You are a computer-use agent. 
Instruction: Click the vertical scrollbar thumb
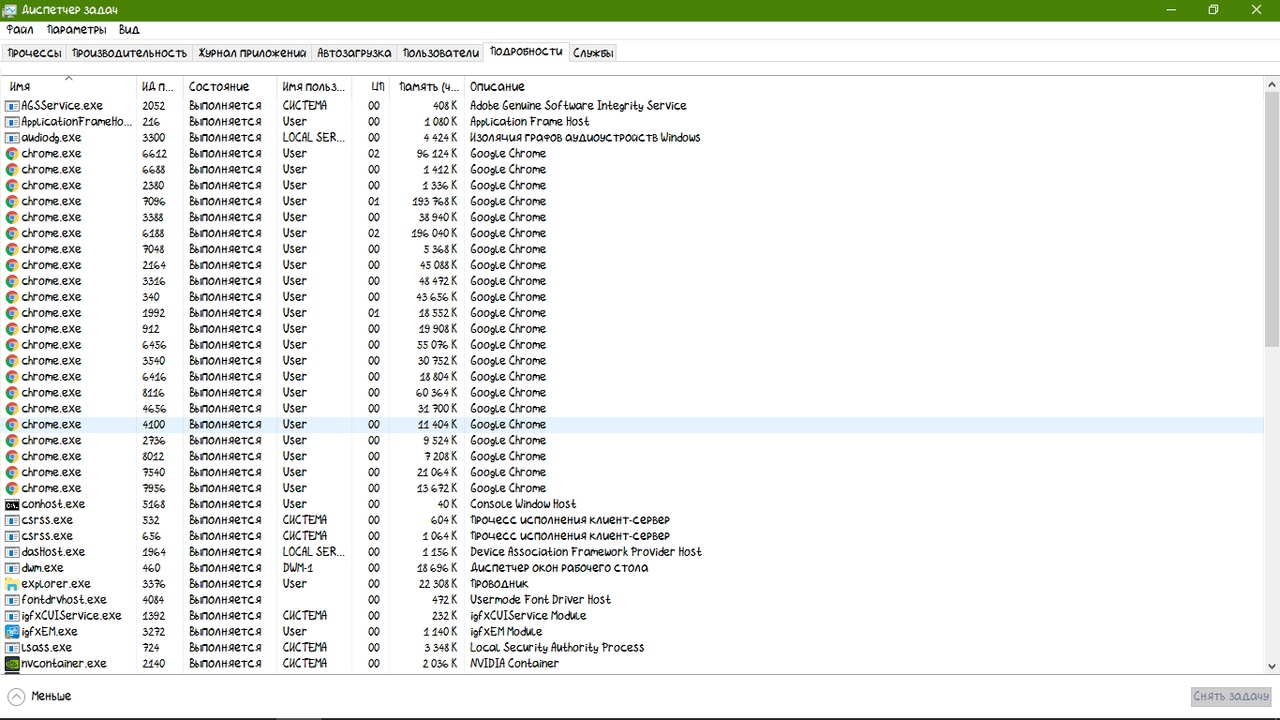pos(1272,220)
